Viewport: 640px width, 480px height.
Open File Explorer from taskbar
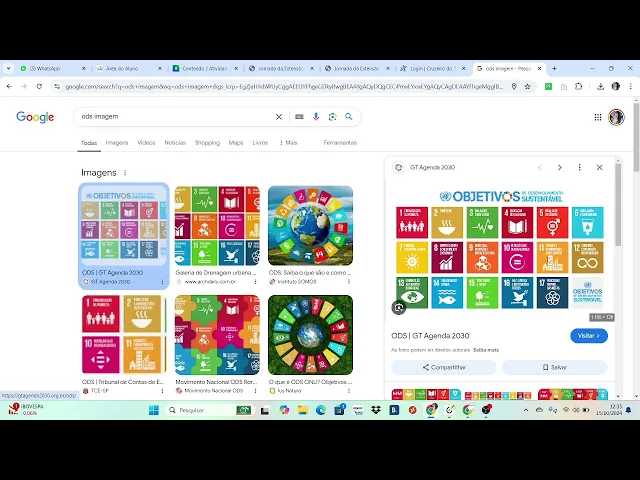[302, 410]
